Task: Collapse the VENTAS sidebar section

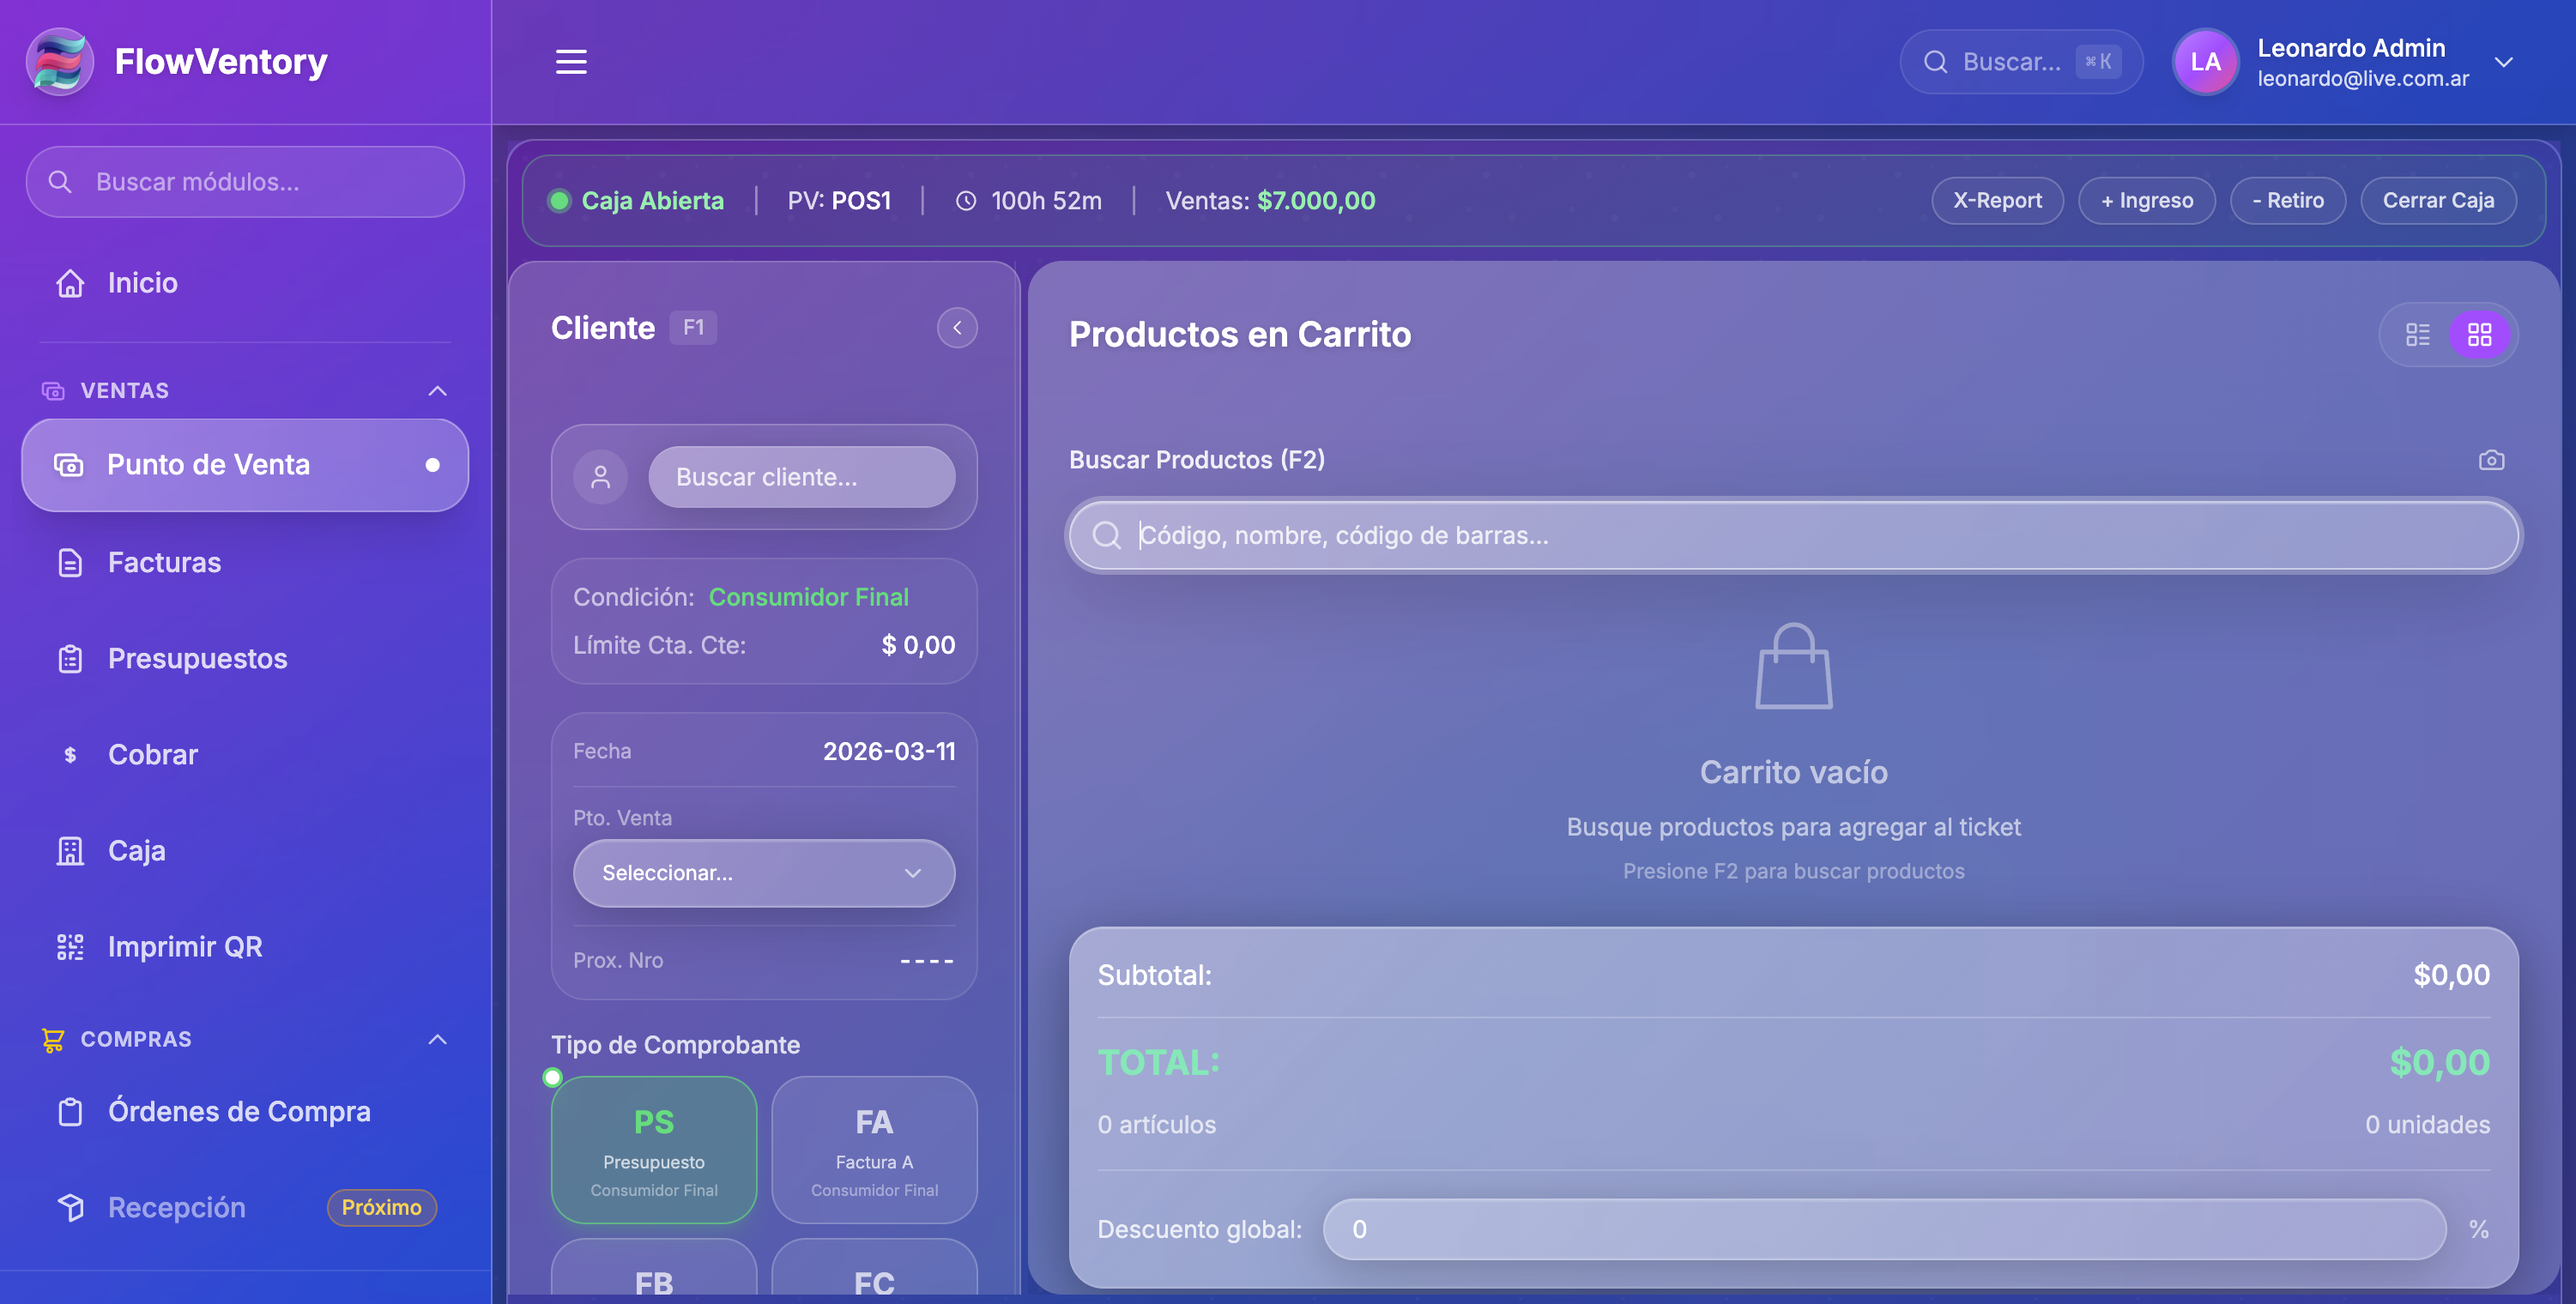Action: pyautogui.click(x=437, y=391)
